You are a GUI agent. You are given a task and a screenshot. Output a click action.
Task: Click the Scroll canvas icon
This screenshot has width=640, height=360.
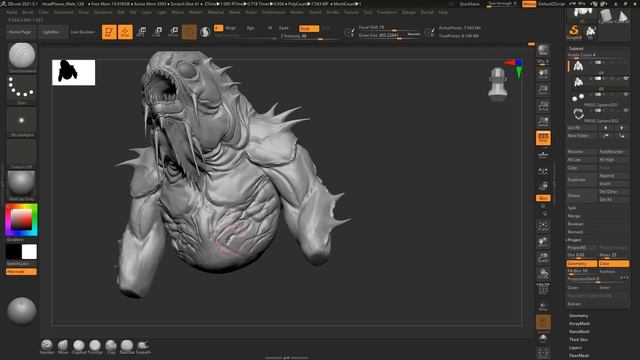[x=543, y=74]
